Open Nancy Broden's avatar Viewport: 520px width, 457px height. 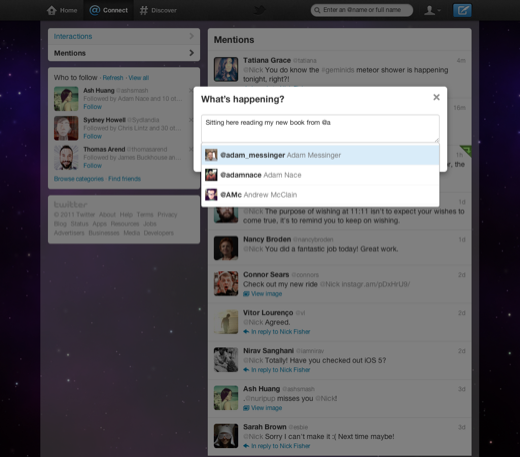[x=226, y=248]
